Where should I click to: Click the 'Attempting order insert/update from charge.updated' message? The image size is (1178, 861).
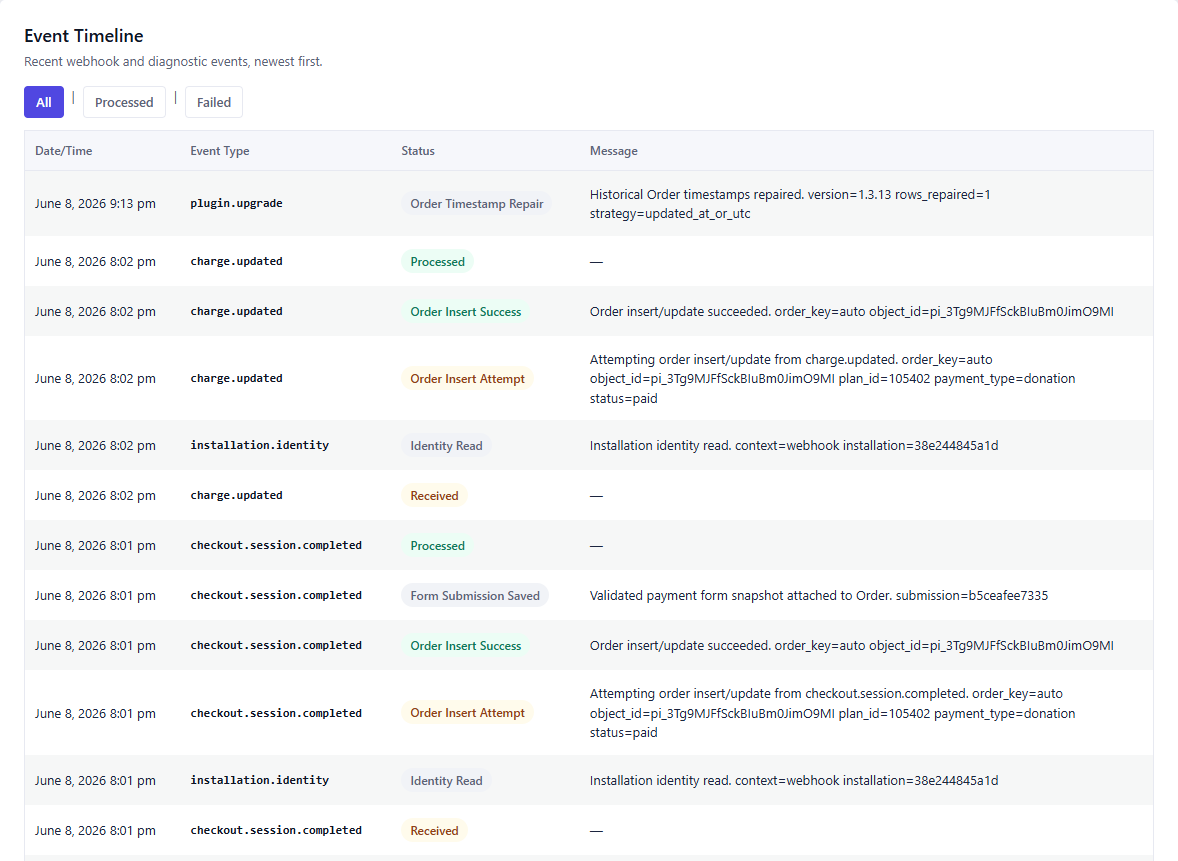832,379
